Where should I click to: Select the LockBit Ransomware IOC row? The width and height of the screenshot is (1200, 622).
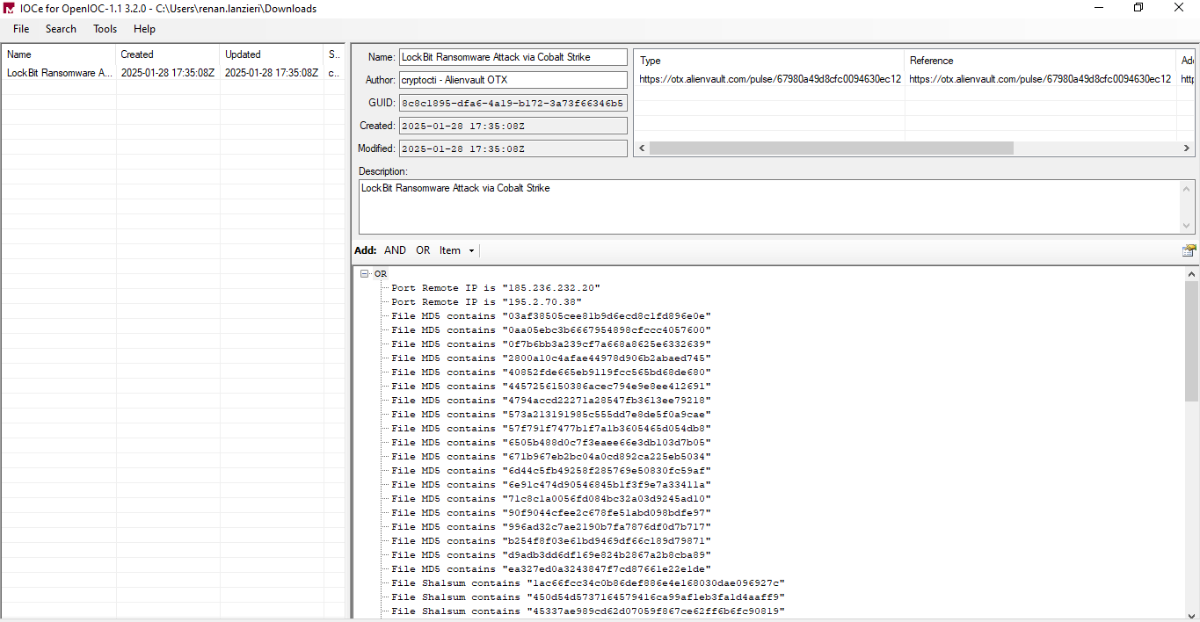click(x=172, y=73)
